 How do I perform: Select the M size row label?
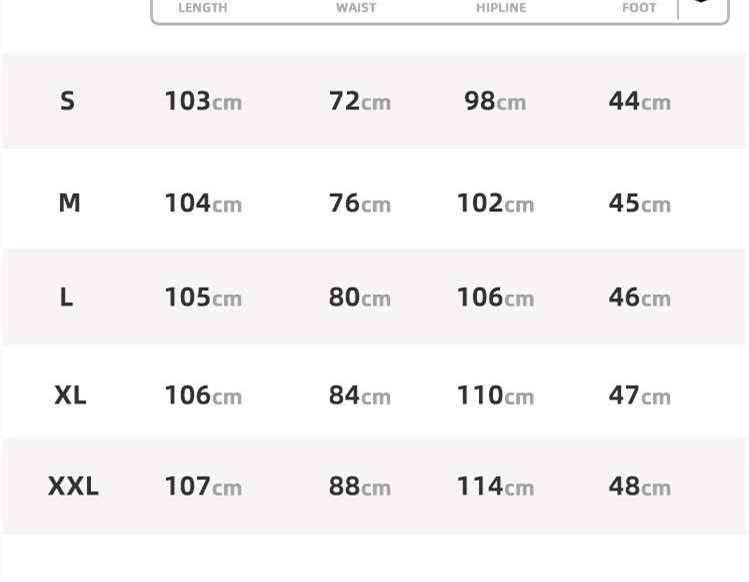69,203
